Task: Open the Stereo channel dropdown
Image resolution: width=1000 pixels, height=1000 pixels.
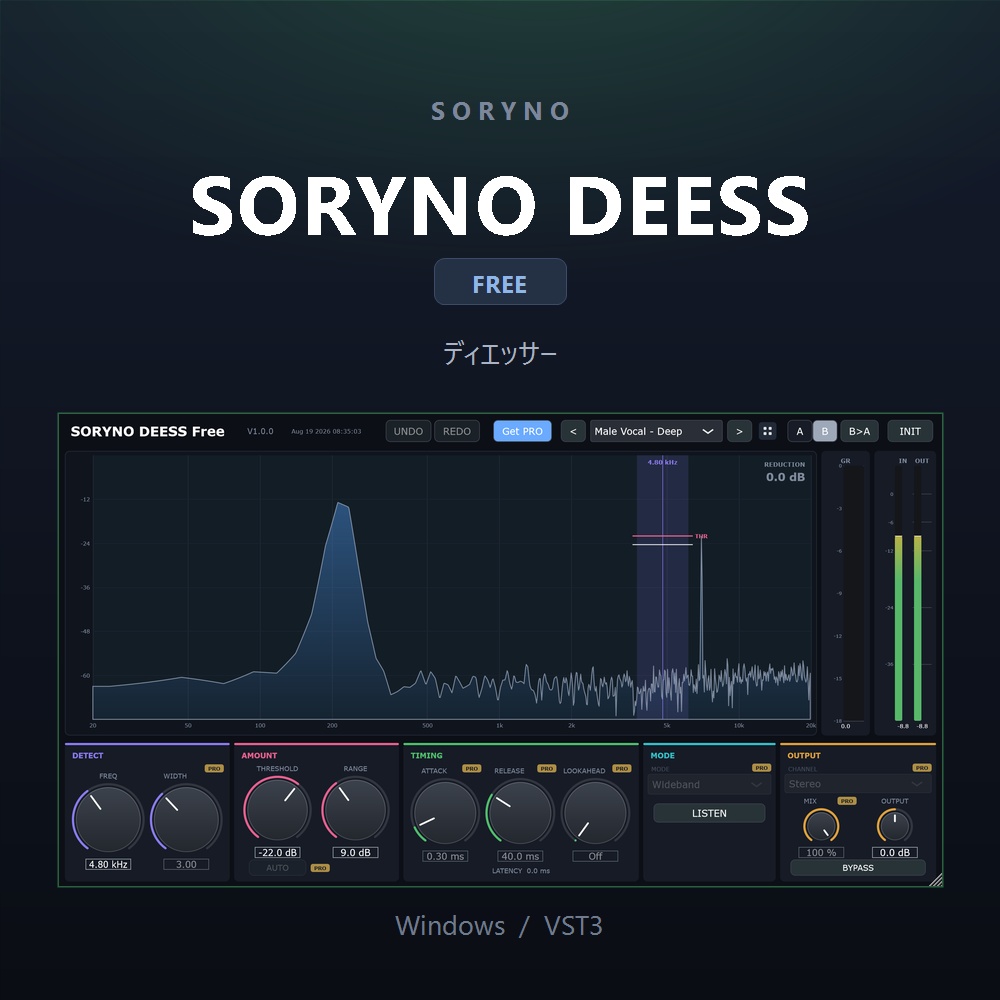Action: coord(857,784)
